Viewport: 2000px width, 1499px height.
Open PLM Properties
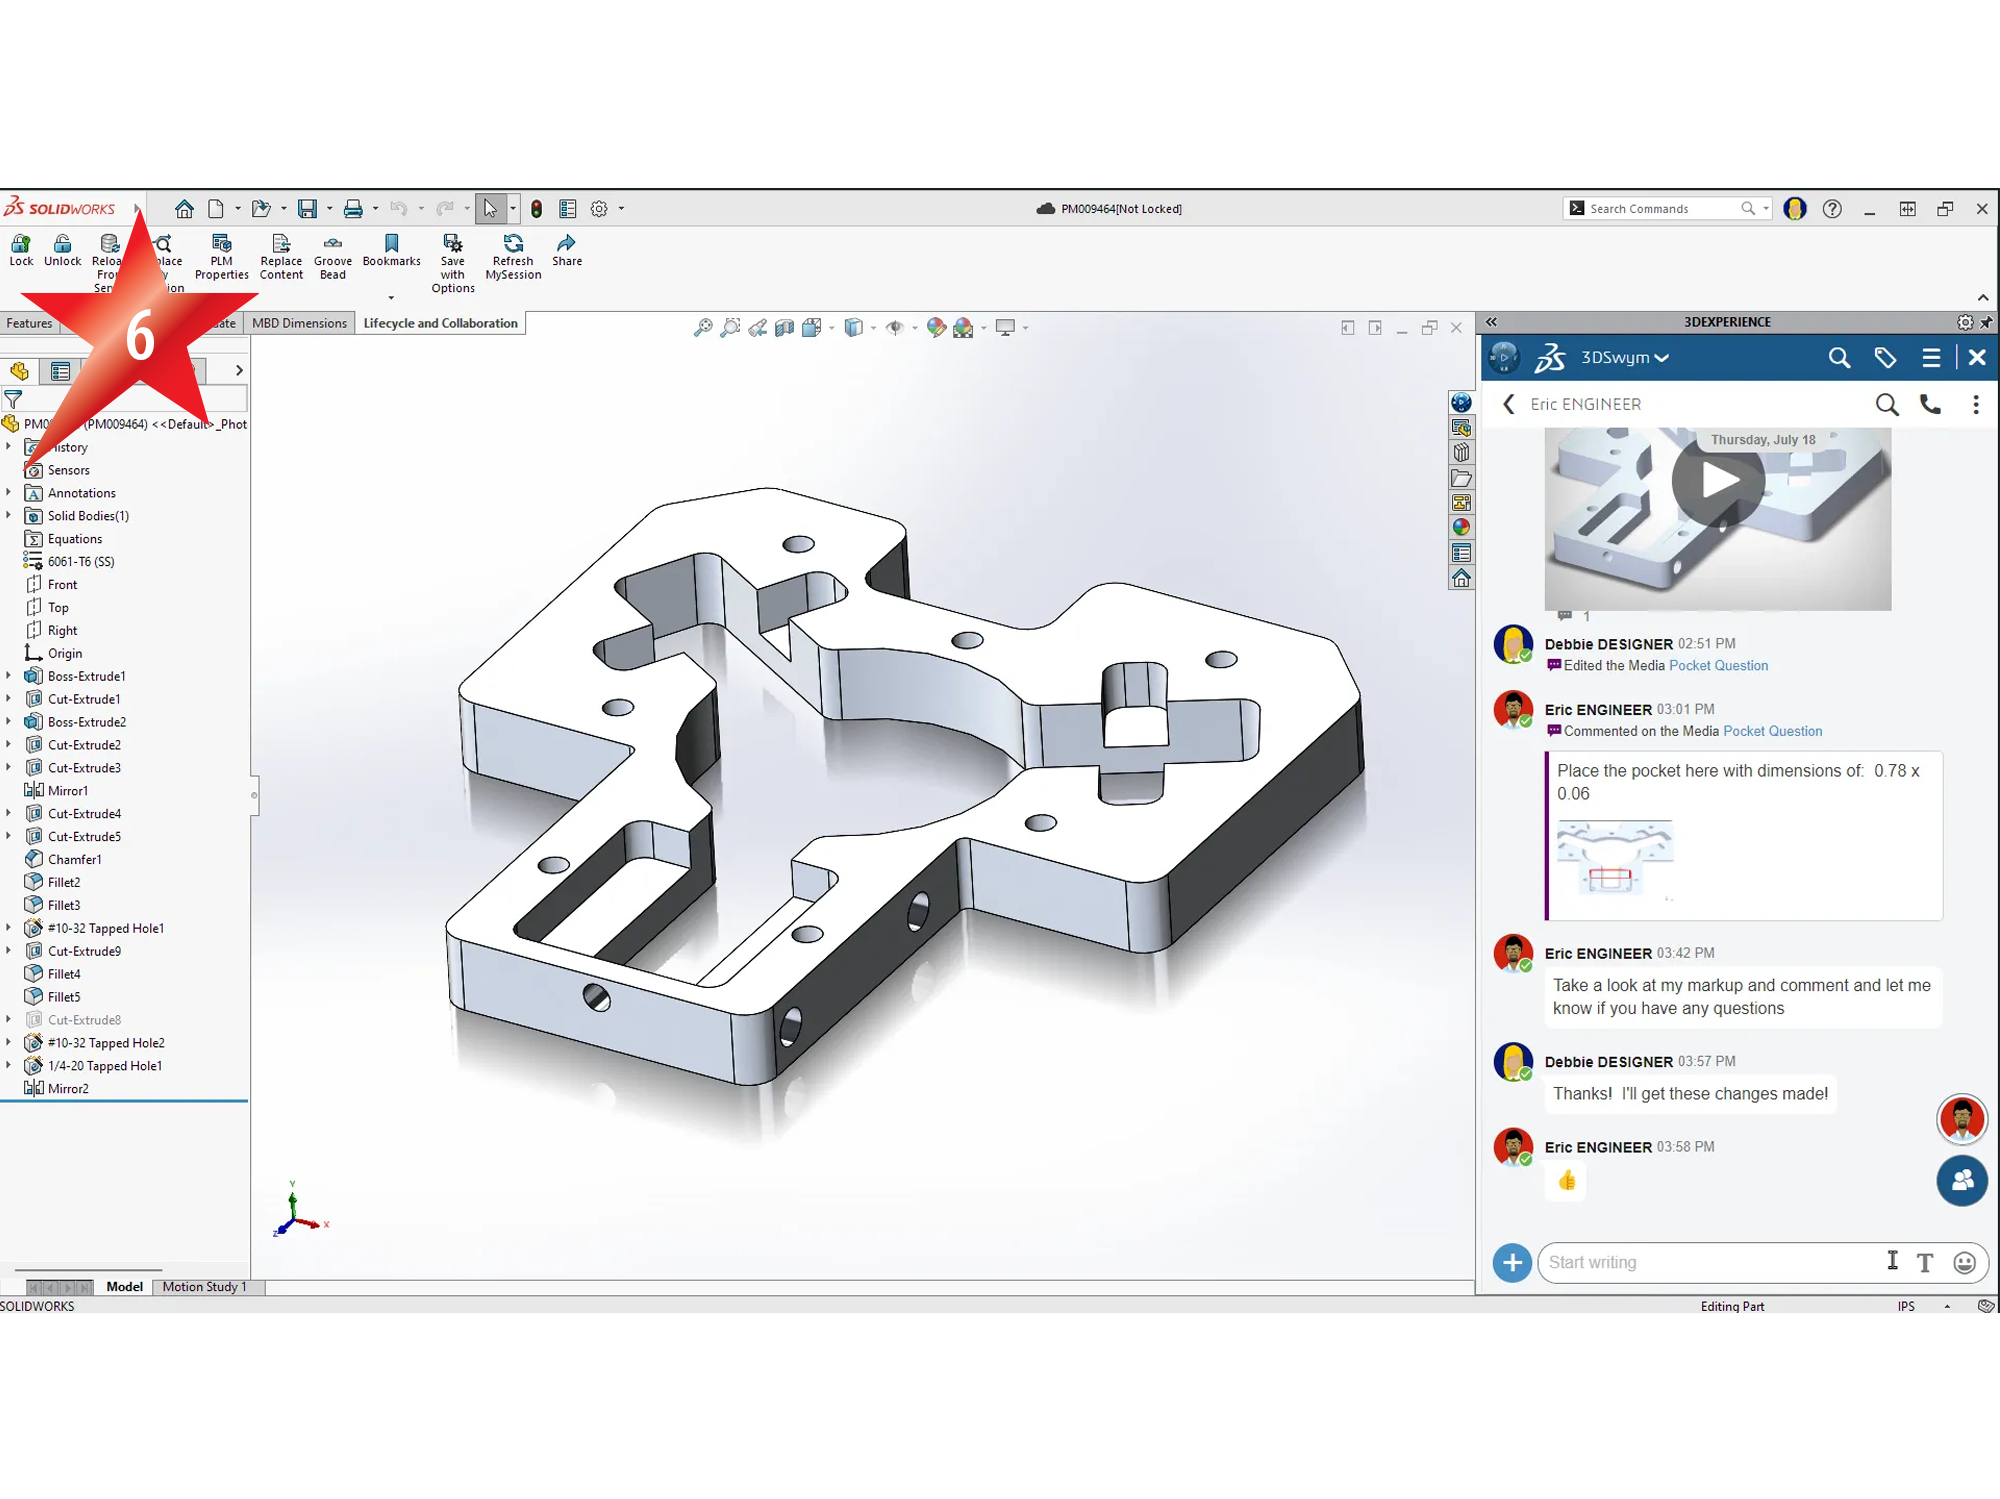pyautogui.click(x=221, y=244)
